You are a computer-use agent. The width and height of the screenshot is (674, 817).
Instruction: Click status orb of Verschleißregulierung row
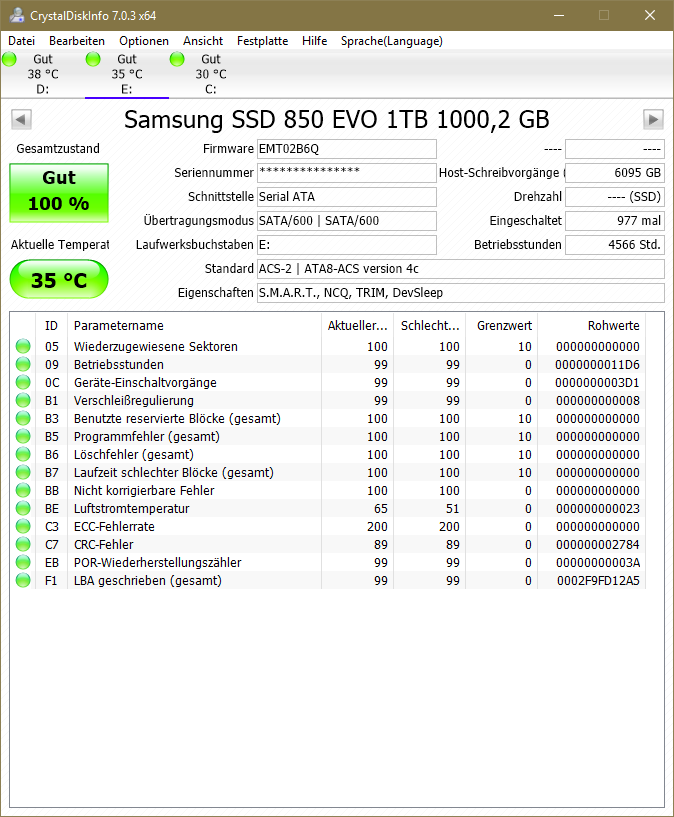click(x=23, y=400)
